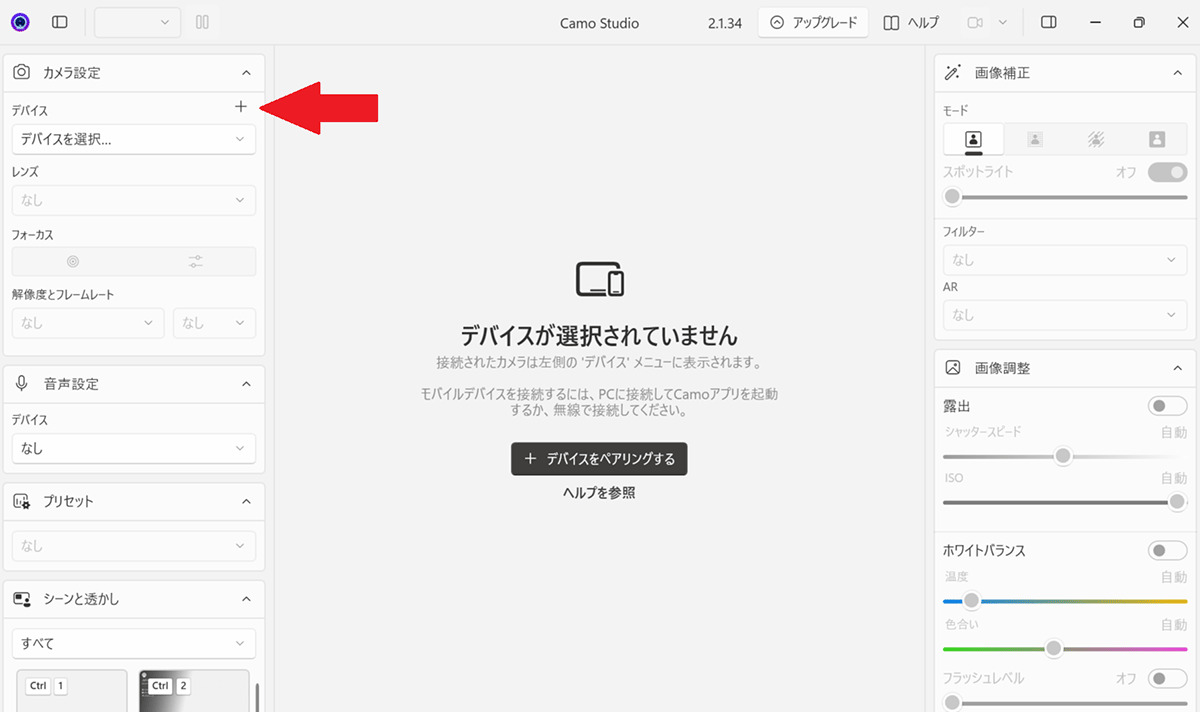Click the camera icon beside カメラ設定
Image resolution: width=1200 pixels, height=712 pixels.
(21, 72)
